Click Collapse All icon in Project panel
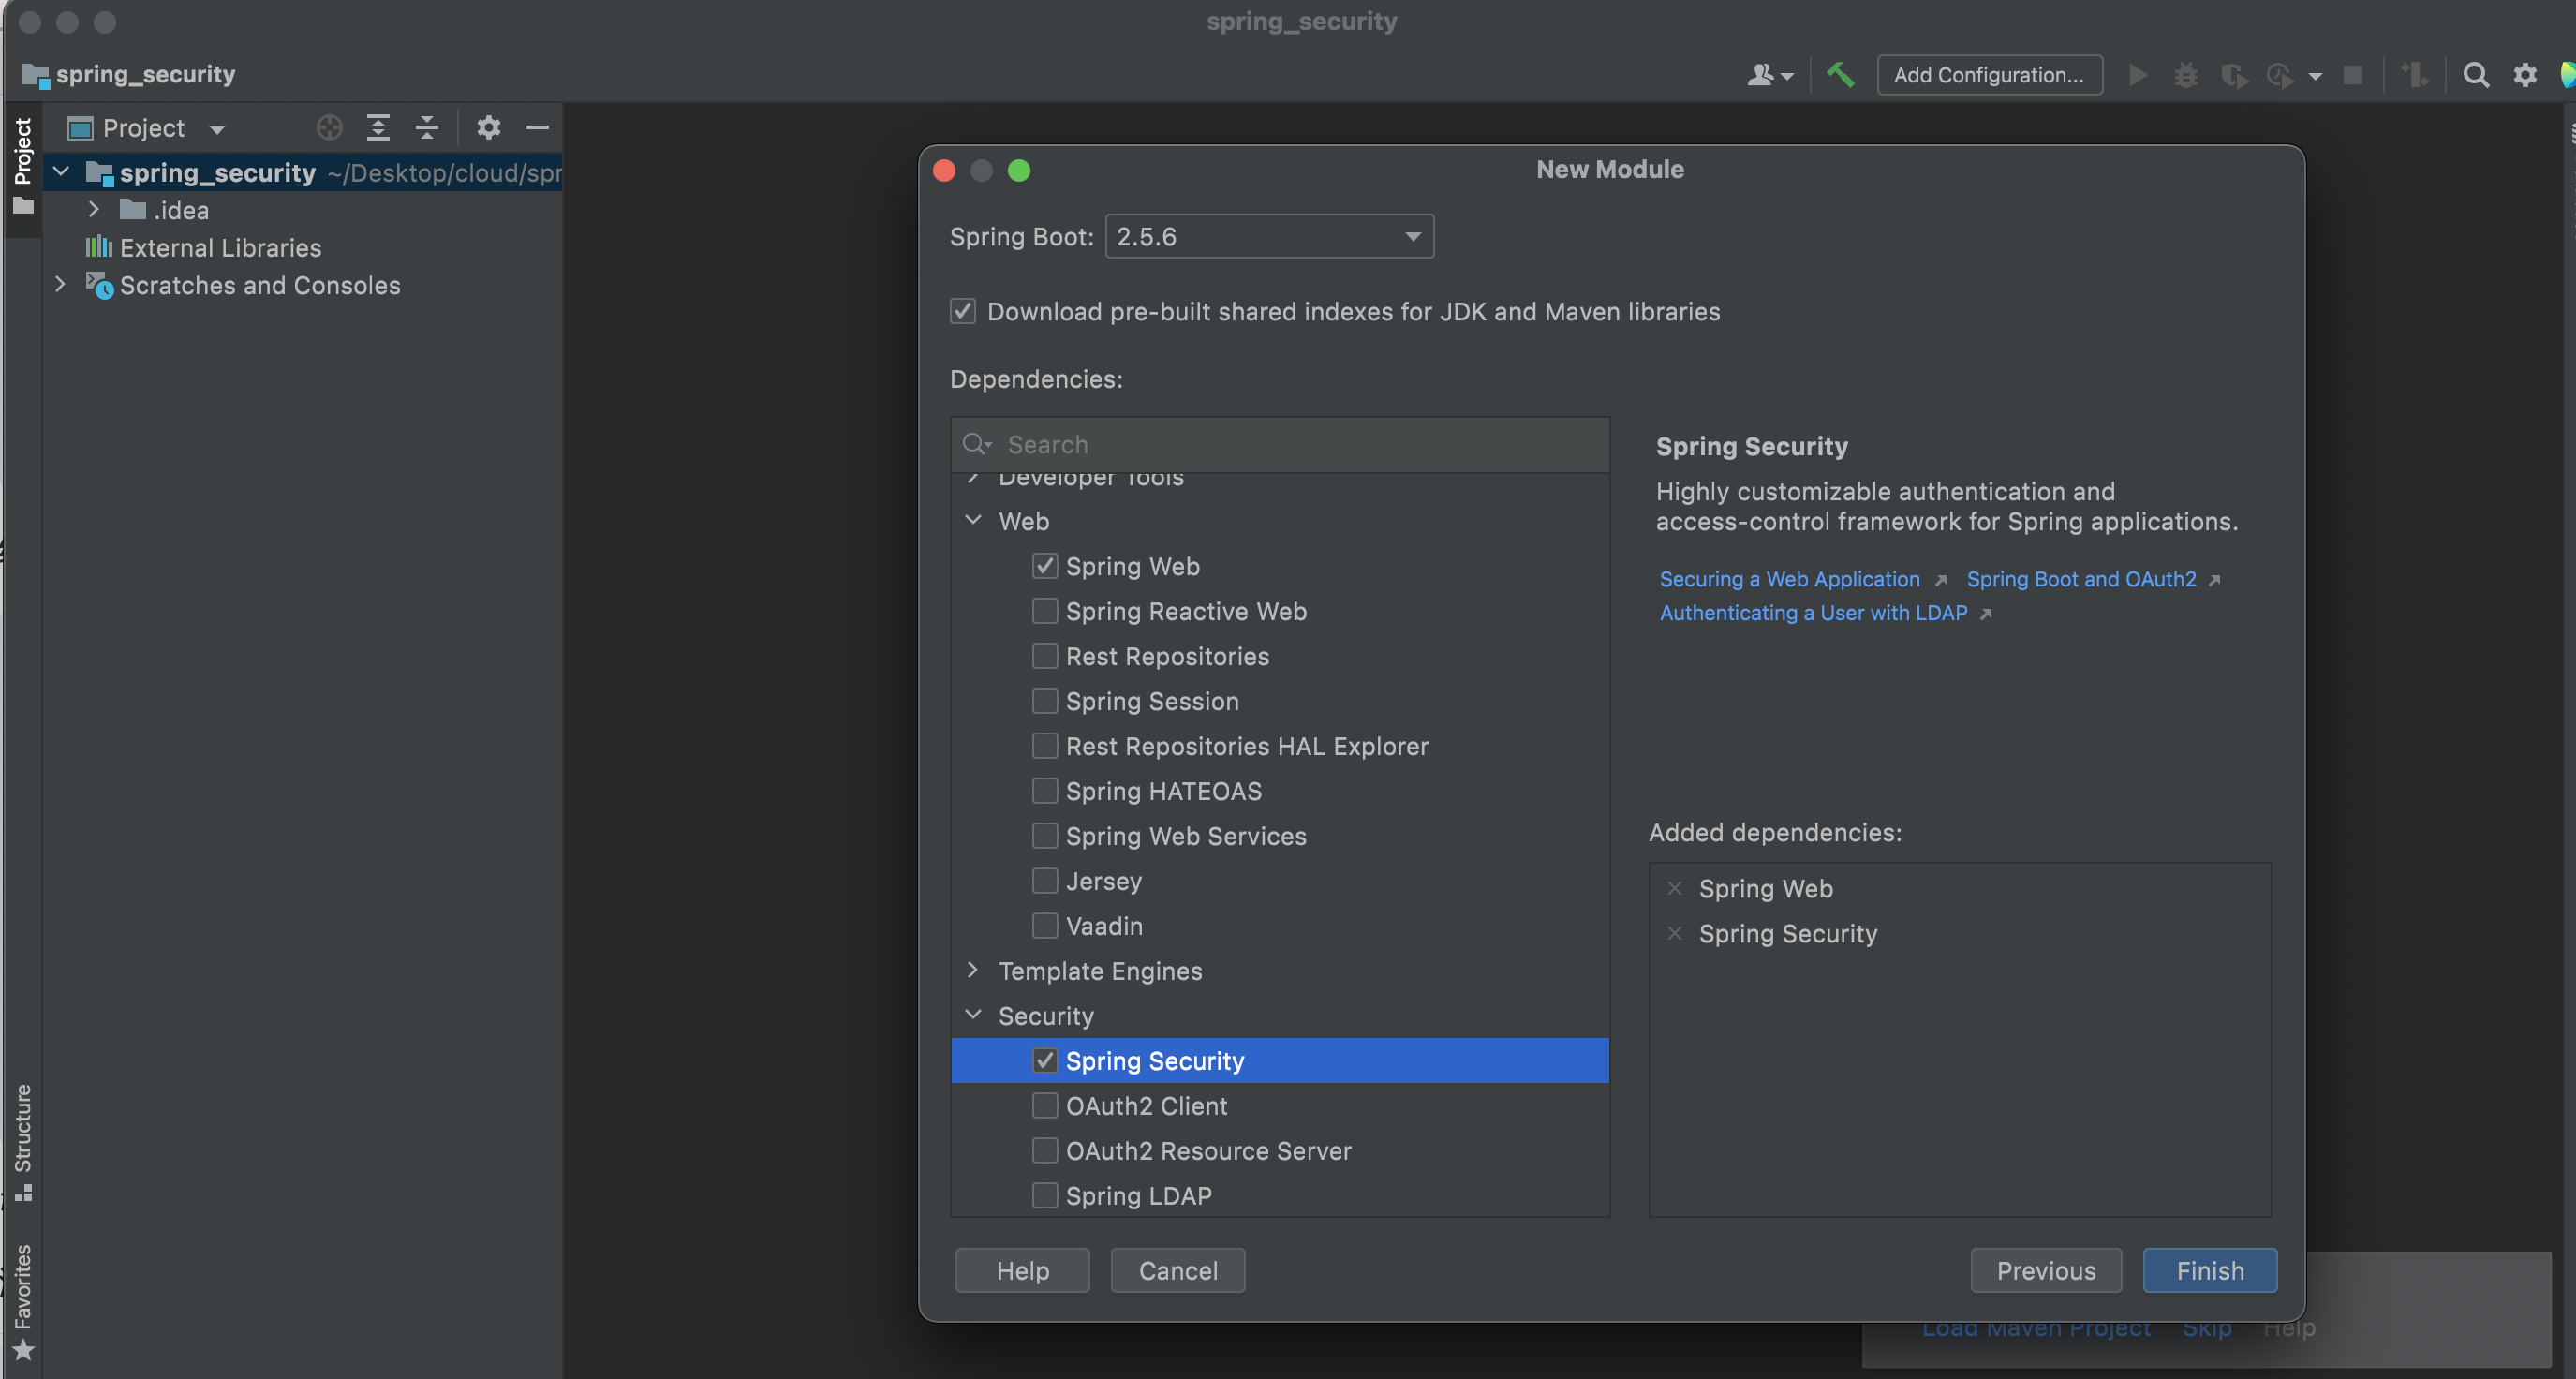2576x1379 pixels. 427,128
